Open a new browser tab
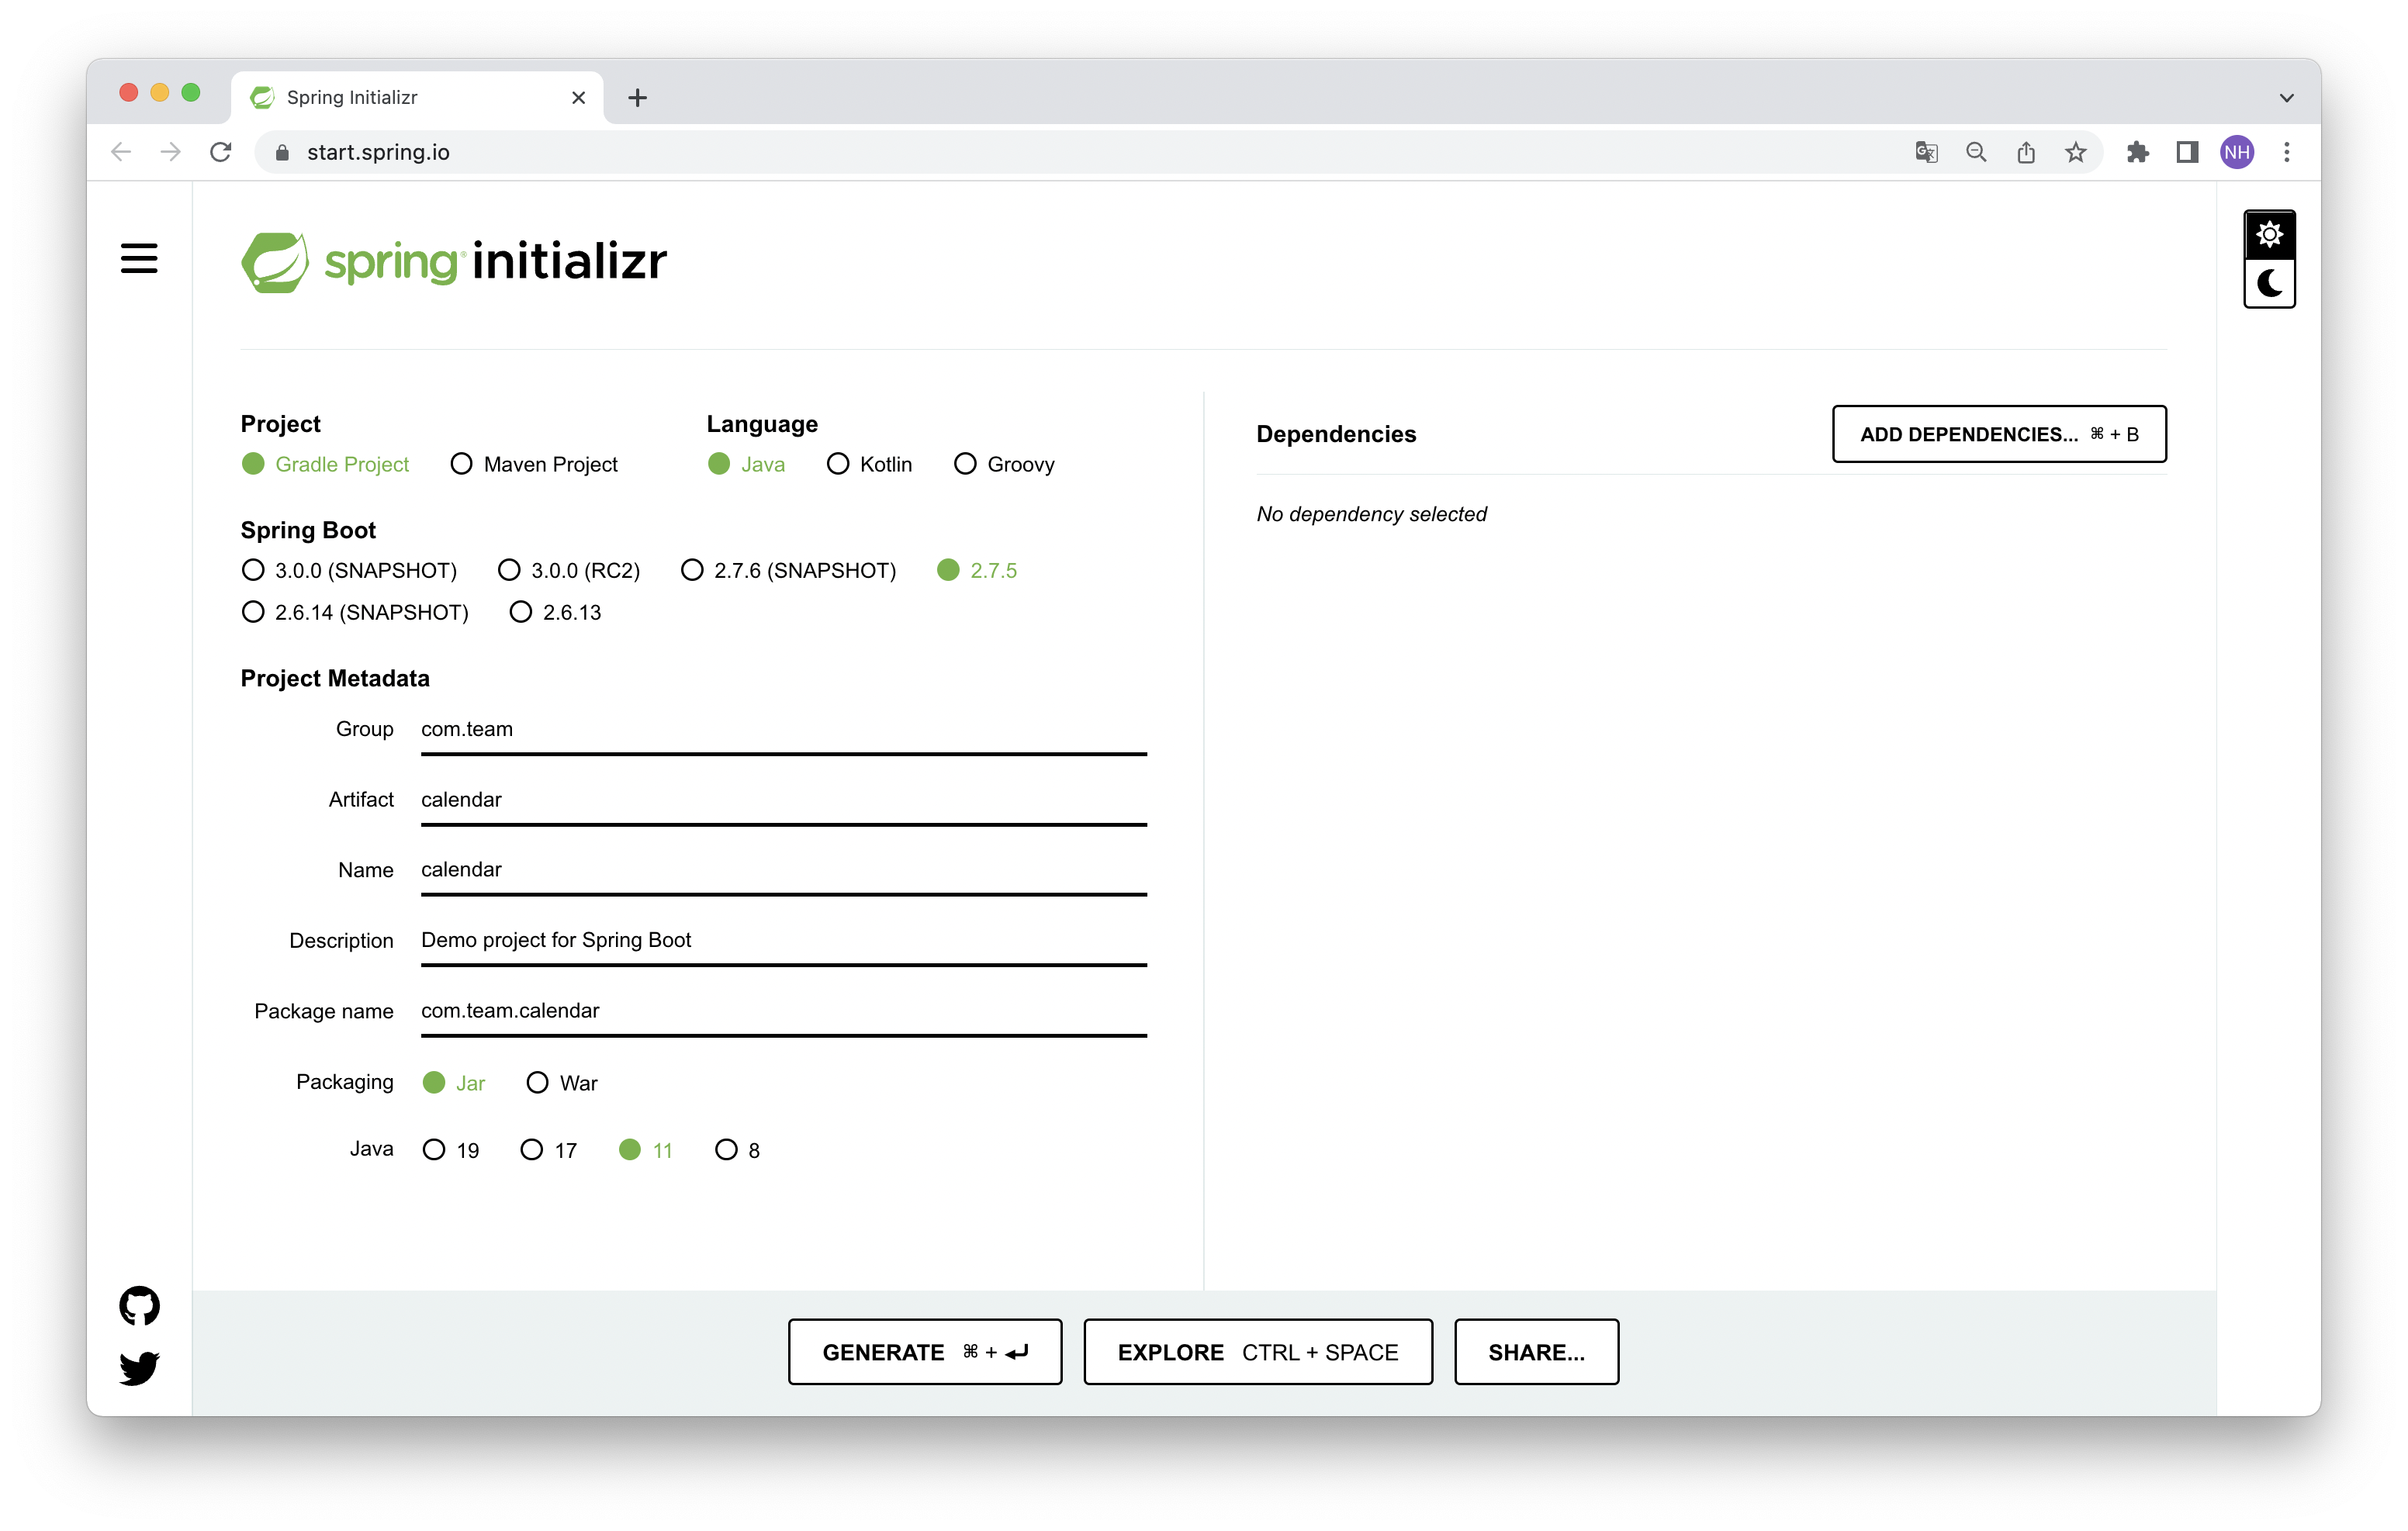This screenshot has width=2408, height=1531. tap(637, 98)
